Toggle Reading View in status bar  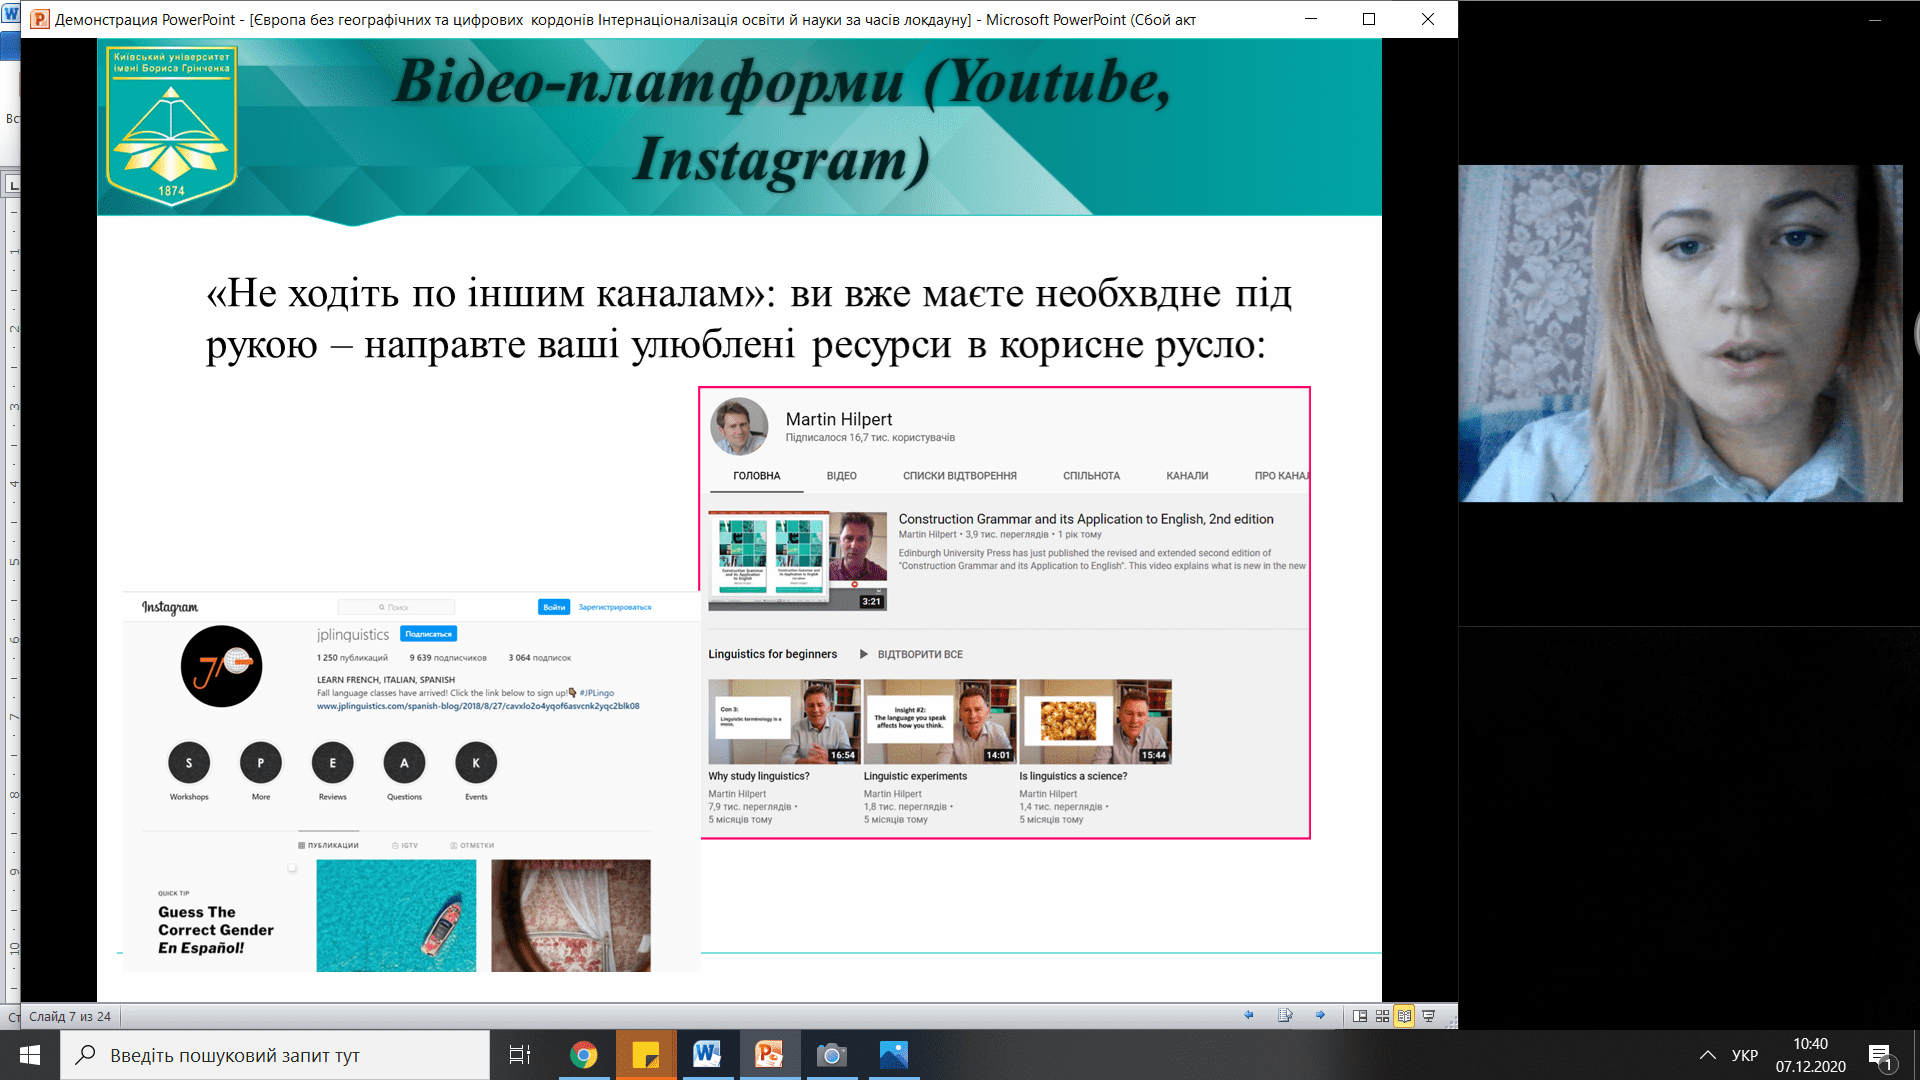click(1404, 1016)
